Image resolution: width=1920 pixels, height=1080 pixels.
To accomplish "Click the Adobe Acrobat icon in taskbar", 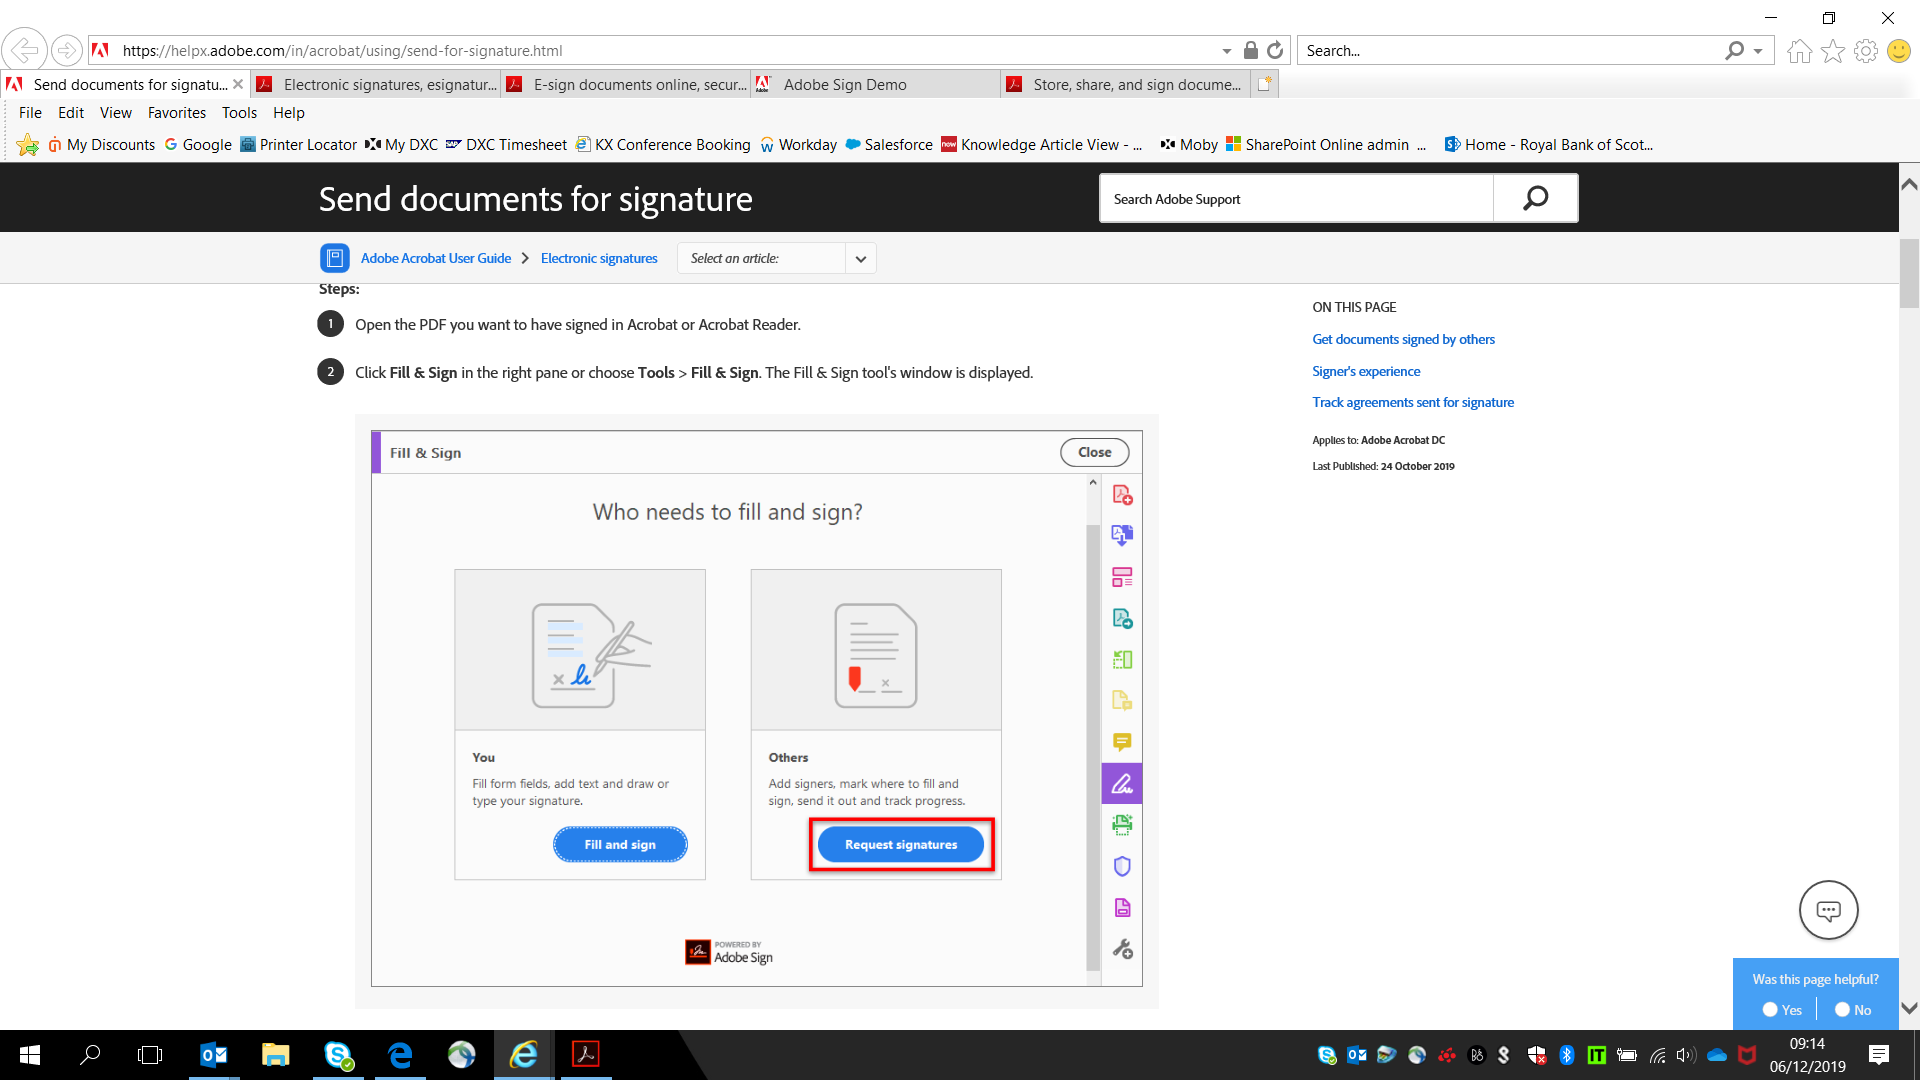I will [x=585, y=1054].
